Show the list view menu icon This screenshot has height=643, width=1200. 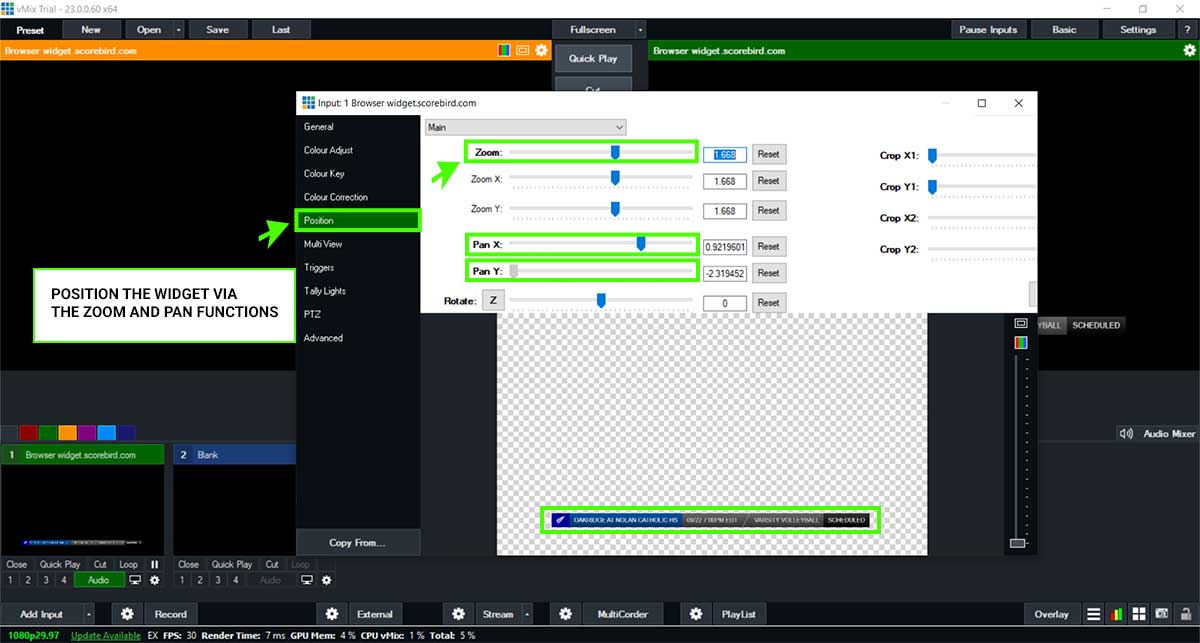click(1094, 614)
